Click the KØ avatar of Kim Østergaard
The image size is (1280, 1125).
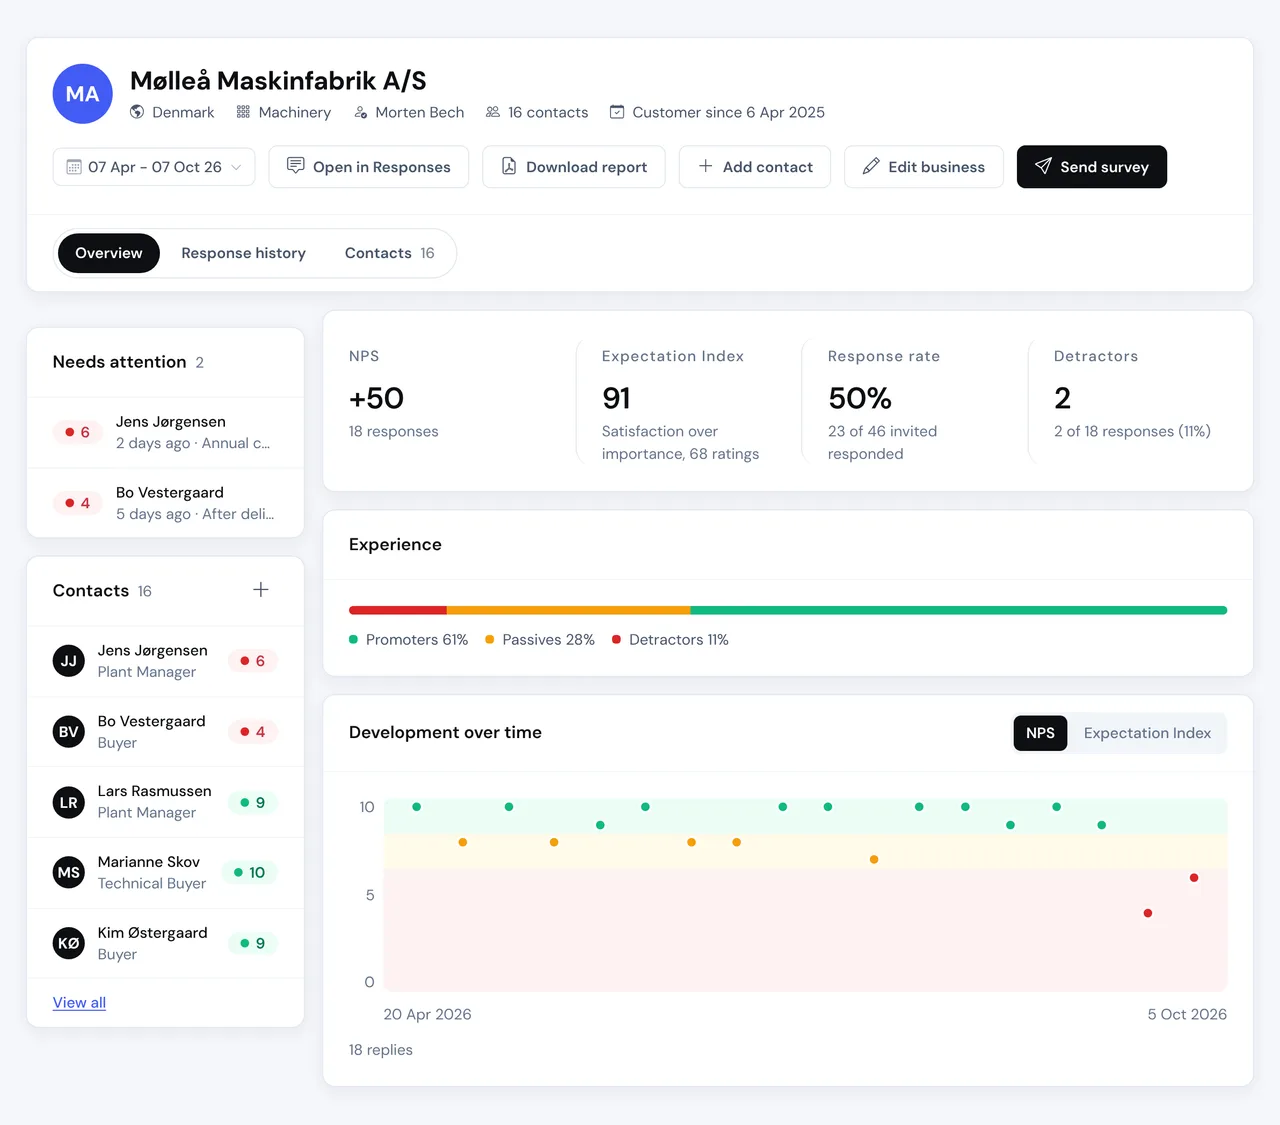[69, 943]
